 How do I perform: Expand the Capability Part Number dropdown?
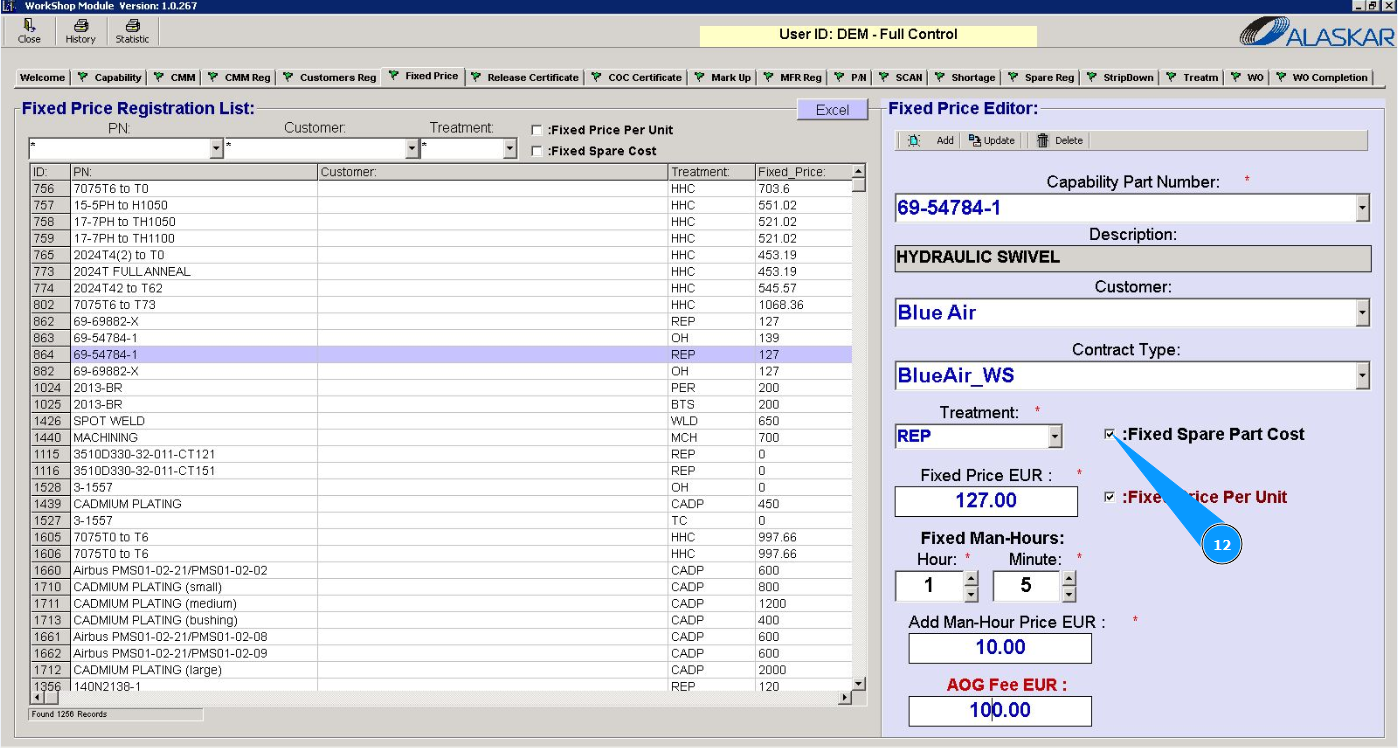(x=1362, y=208)
